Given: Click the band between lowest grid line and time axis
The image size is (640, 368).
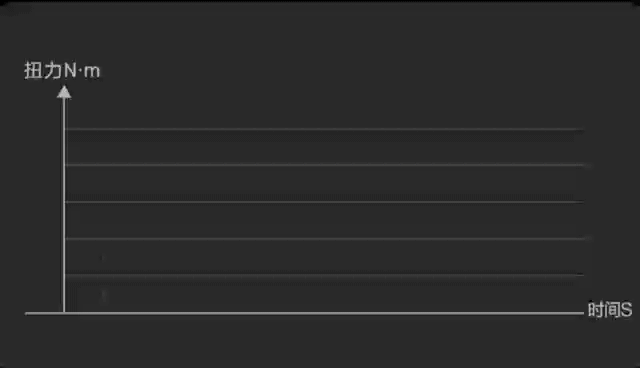Looking at the screenshot, I should [x=324, y=294].
